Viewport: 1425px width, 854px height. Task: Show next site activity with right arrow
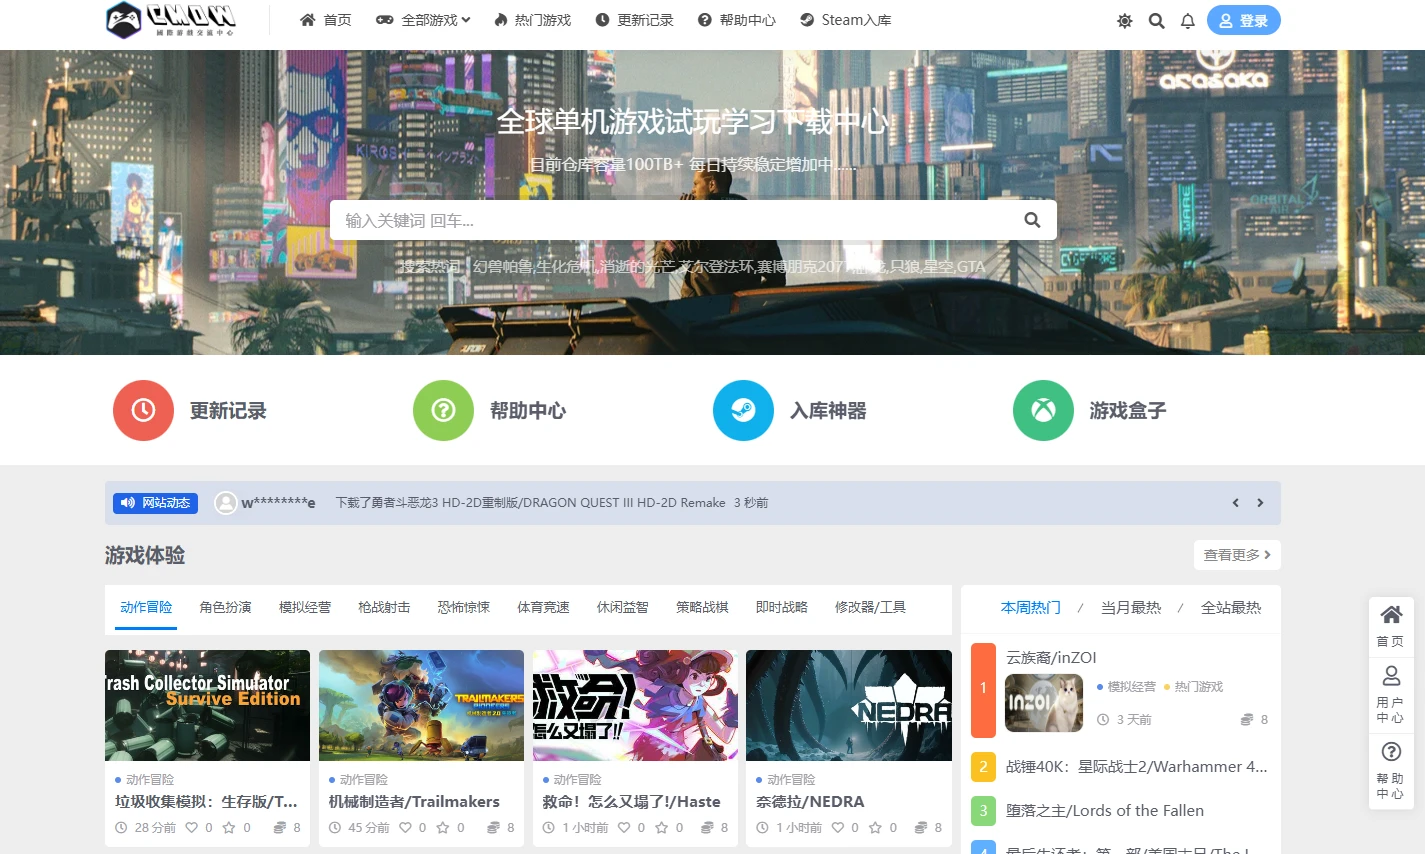1260,503
